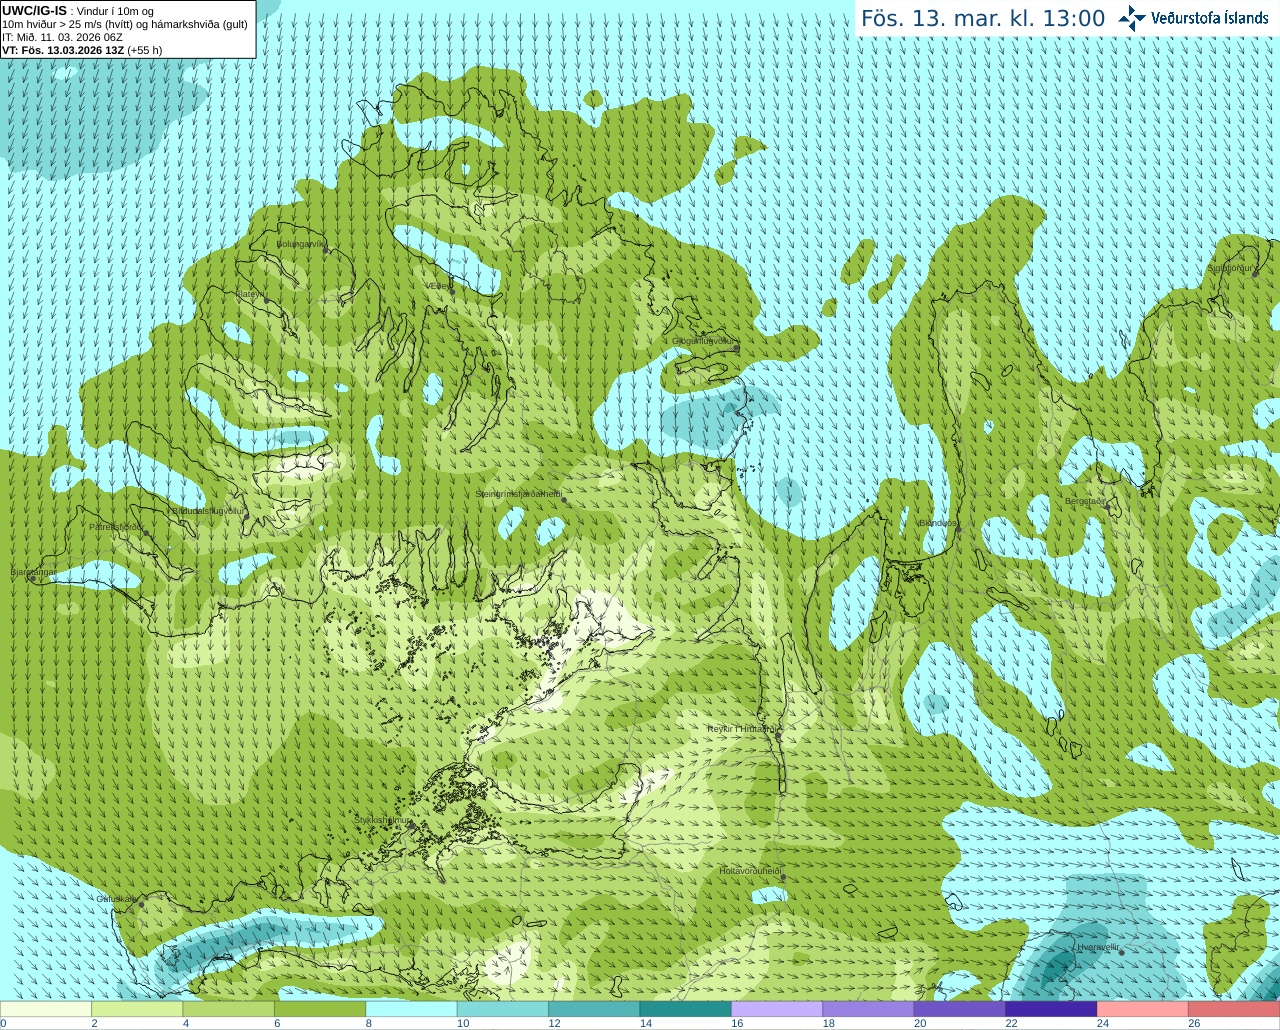Click the Bergstaðir station label
The height and width of the screenshot is (1030, 1280).
[1085, 501]
